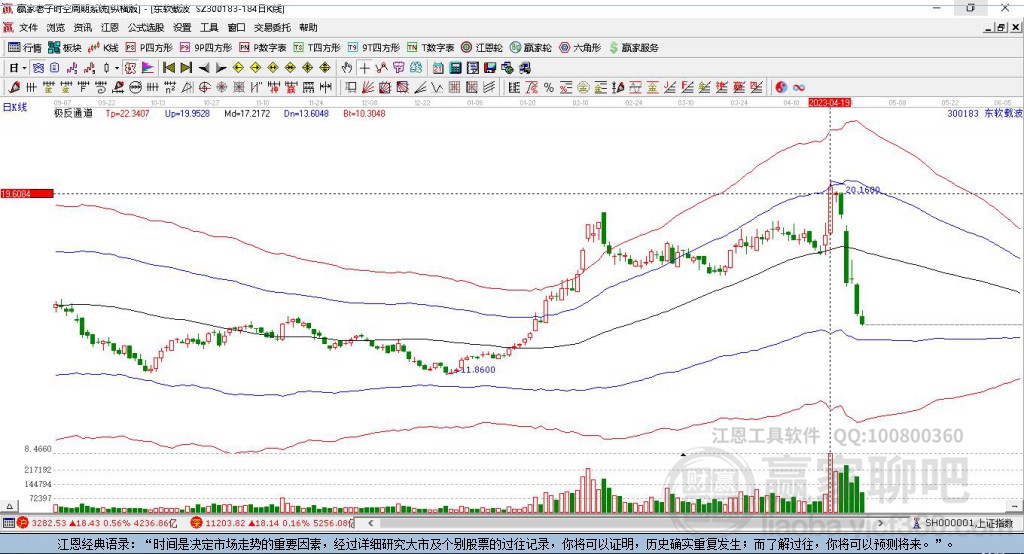Click the 3282.53 Shanghai index reading
This screenshot has height=554, width=1024.
pos(49,523)
